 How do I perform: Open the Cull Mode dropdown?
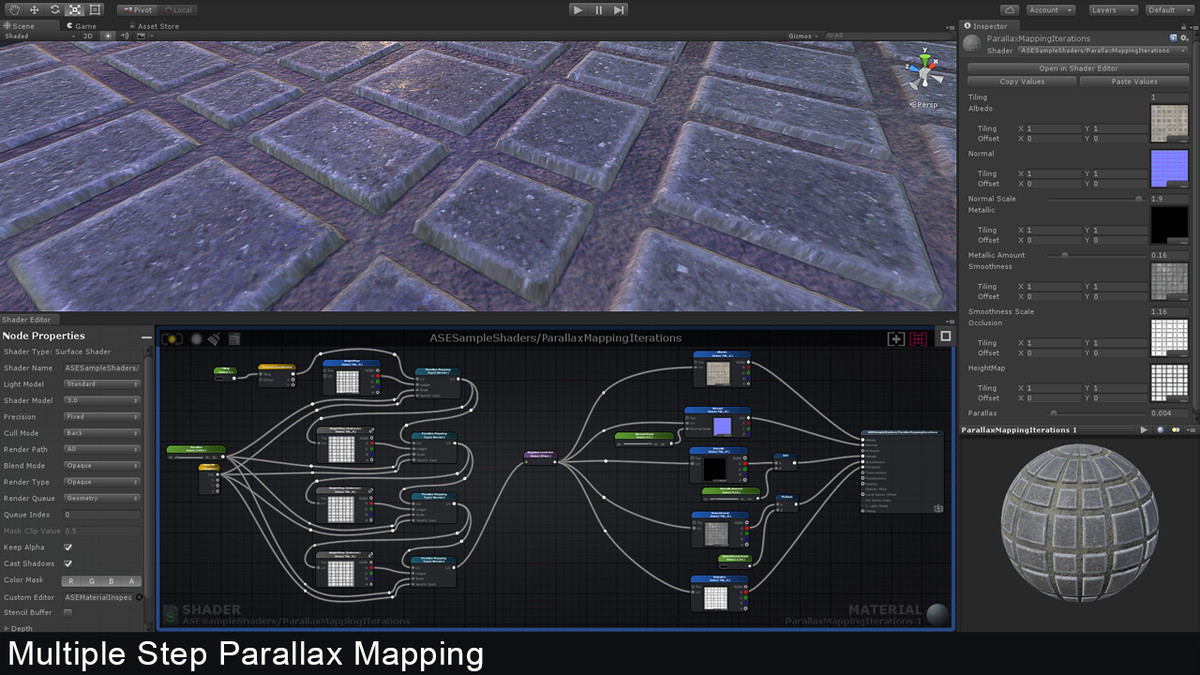click(x=102, y=433)
